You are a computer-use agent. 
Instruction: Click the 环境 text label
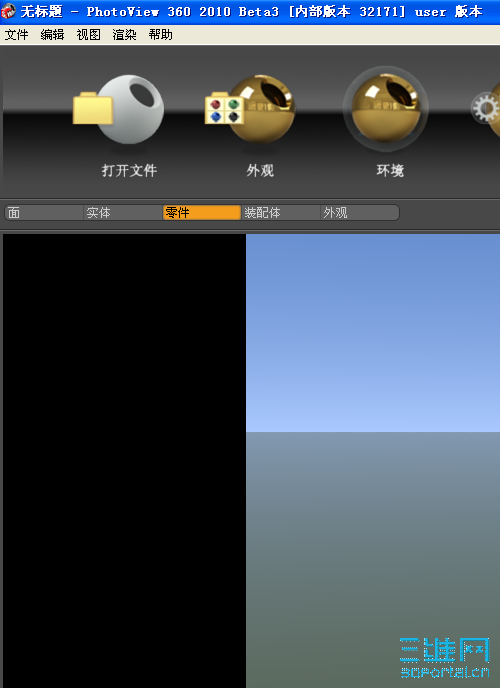point(390,170)
